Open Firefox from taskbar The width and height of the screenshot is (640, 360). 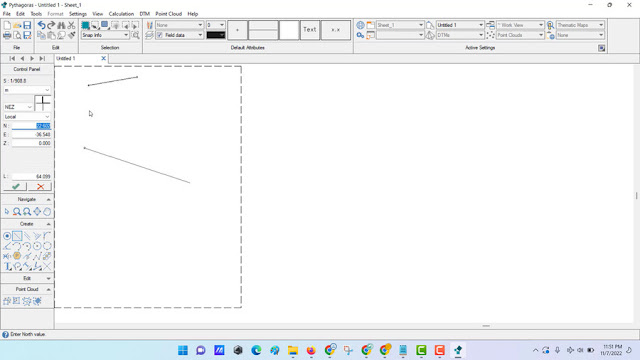311,350
